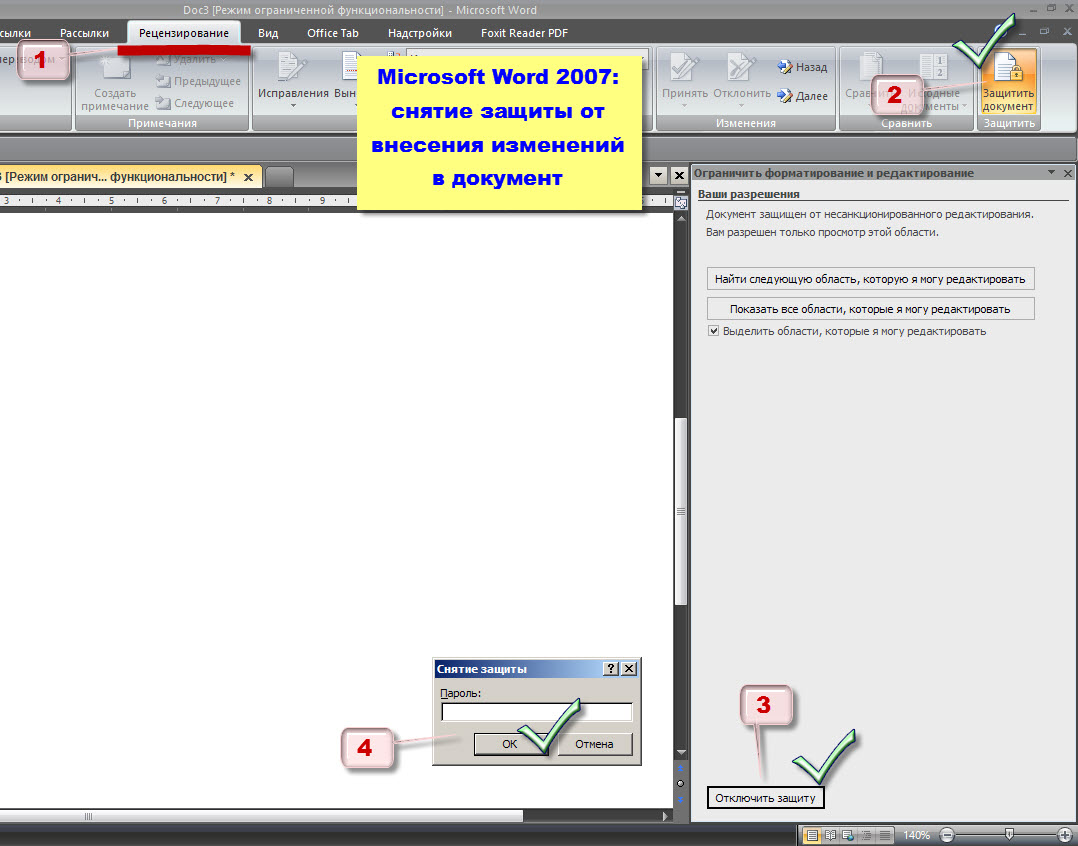Click the next page double-arrow browse button

tap(681, 799)
